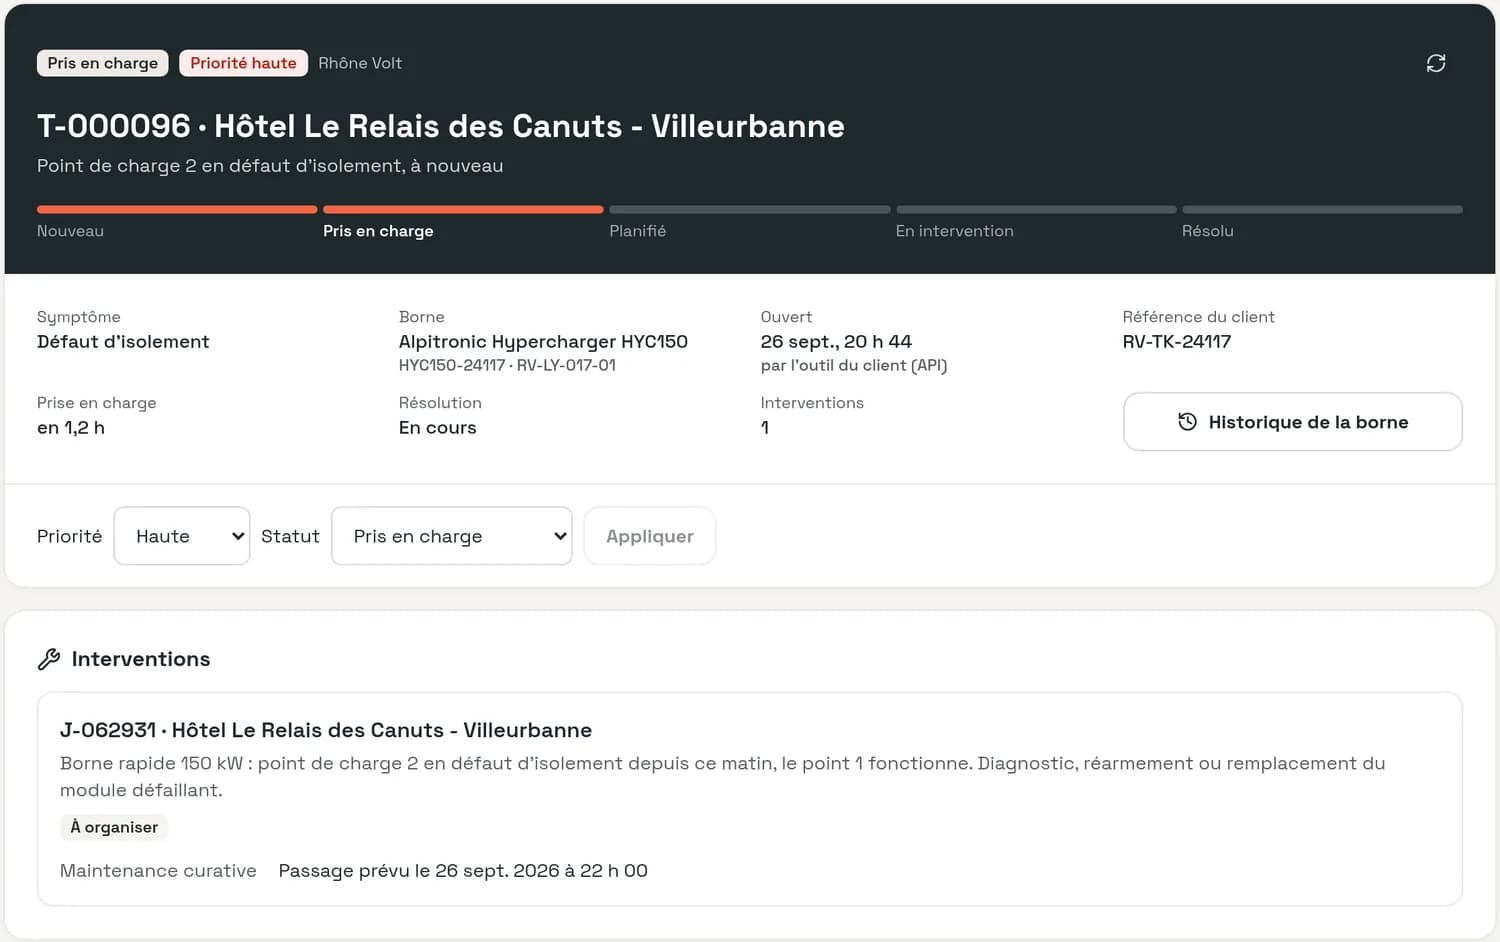This screenshot has width=1500, height=942.
Task: Click the wrench icon beside Interventions
Action: click(49, 659)
